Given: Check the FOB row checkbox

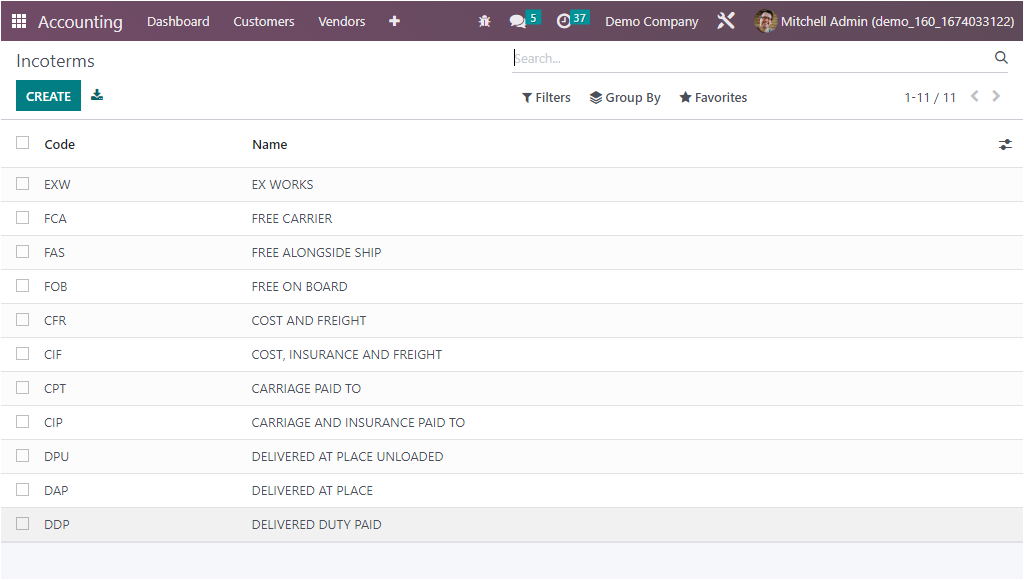Looking at the screenshot, I should point(23,285).
